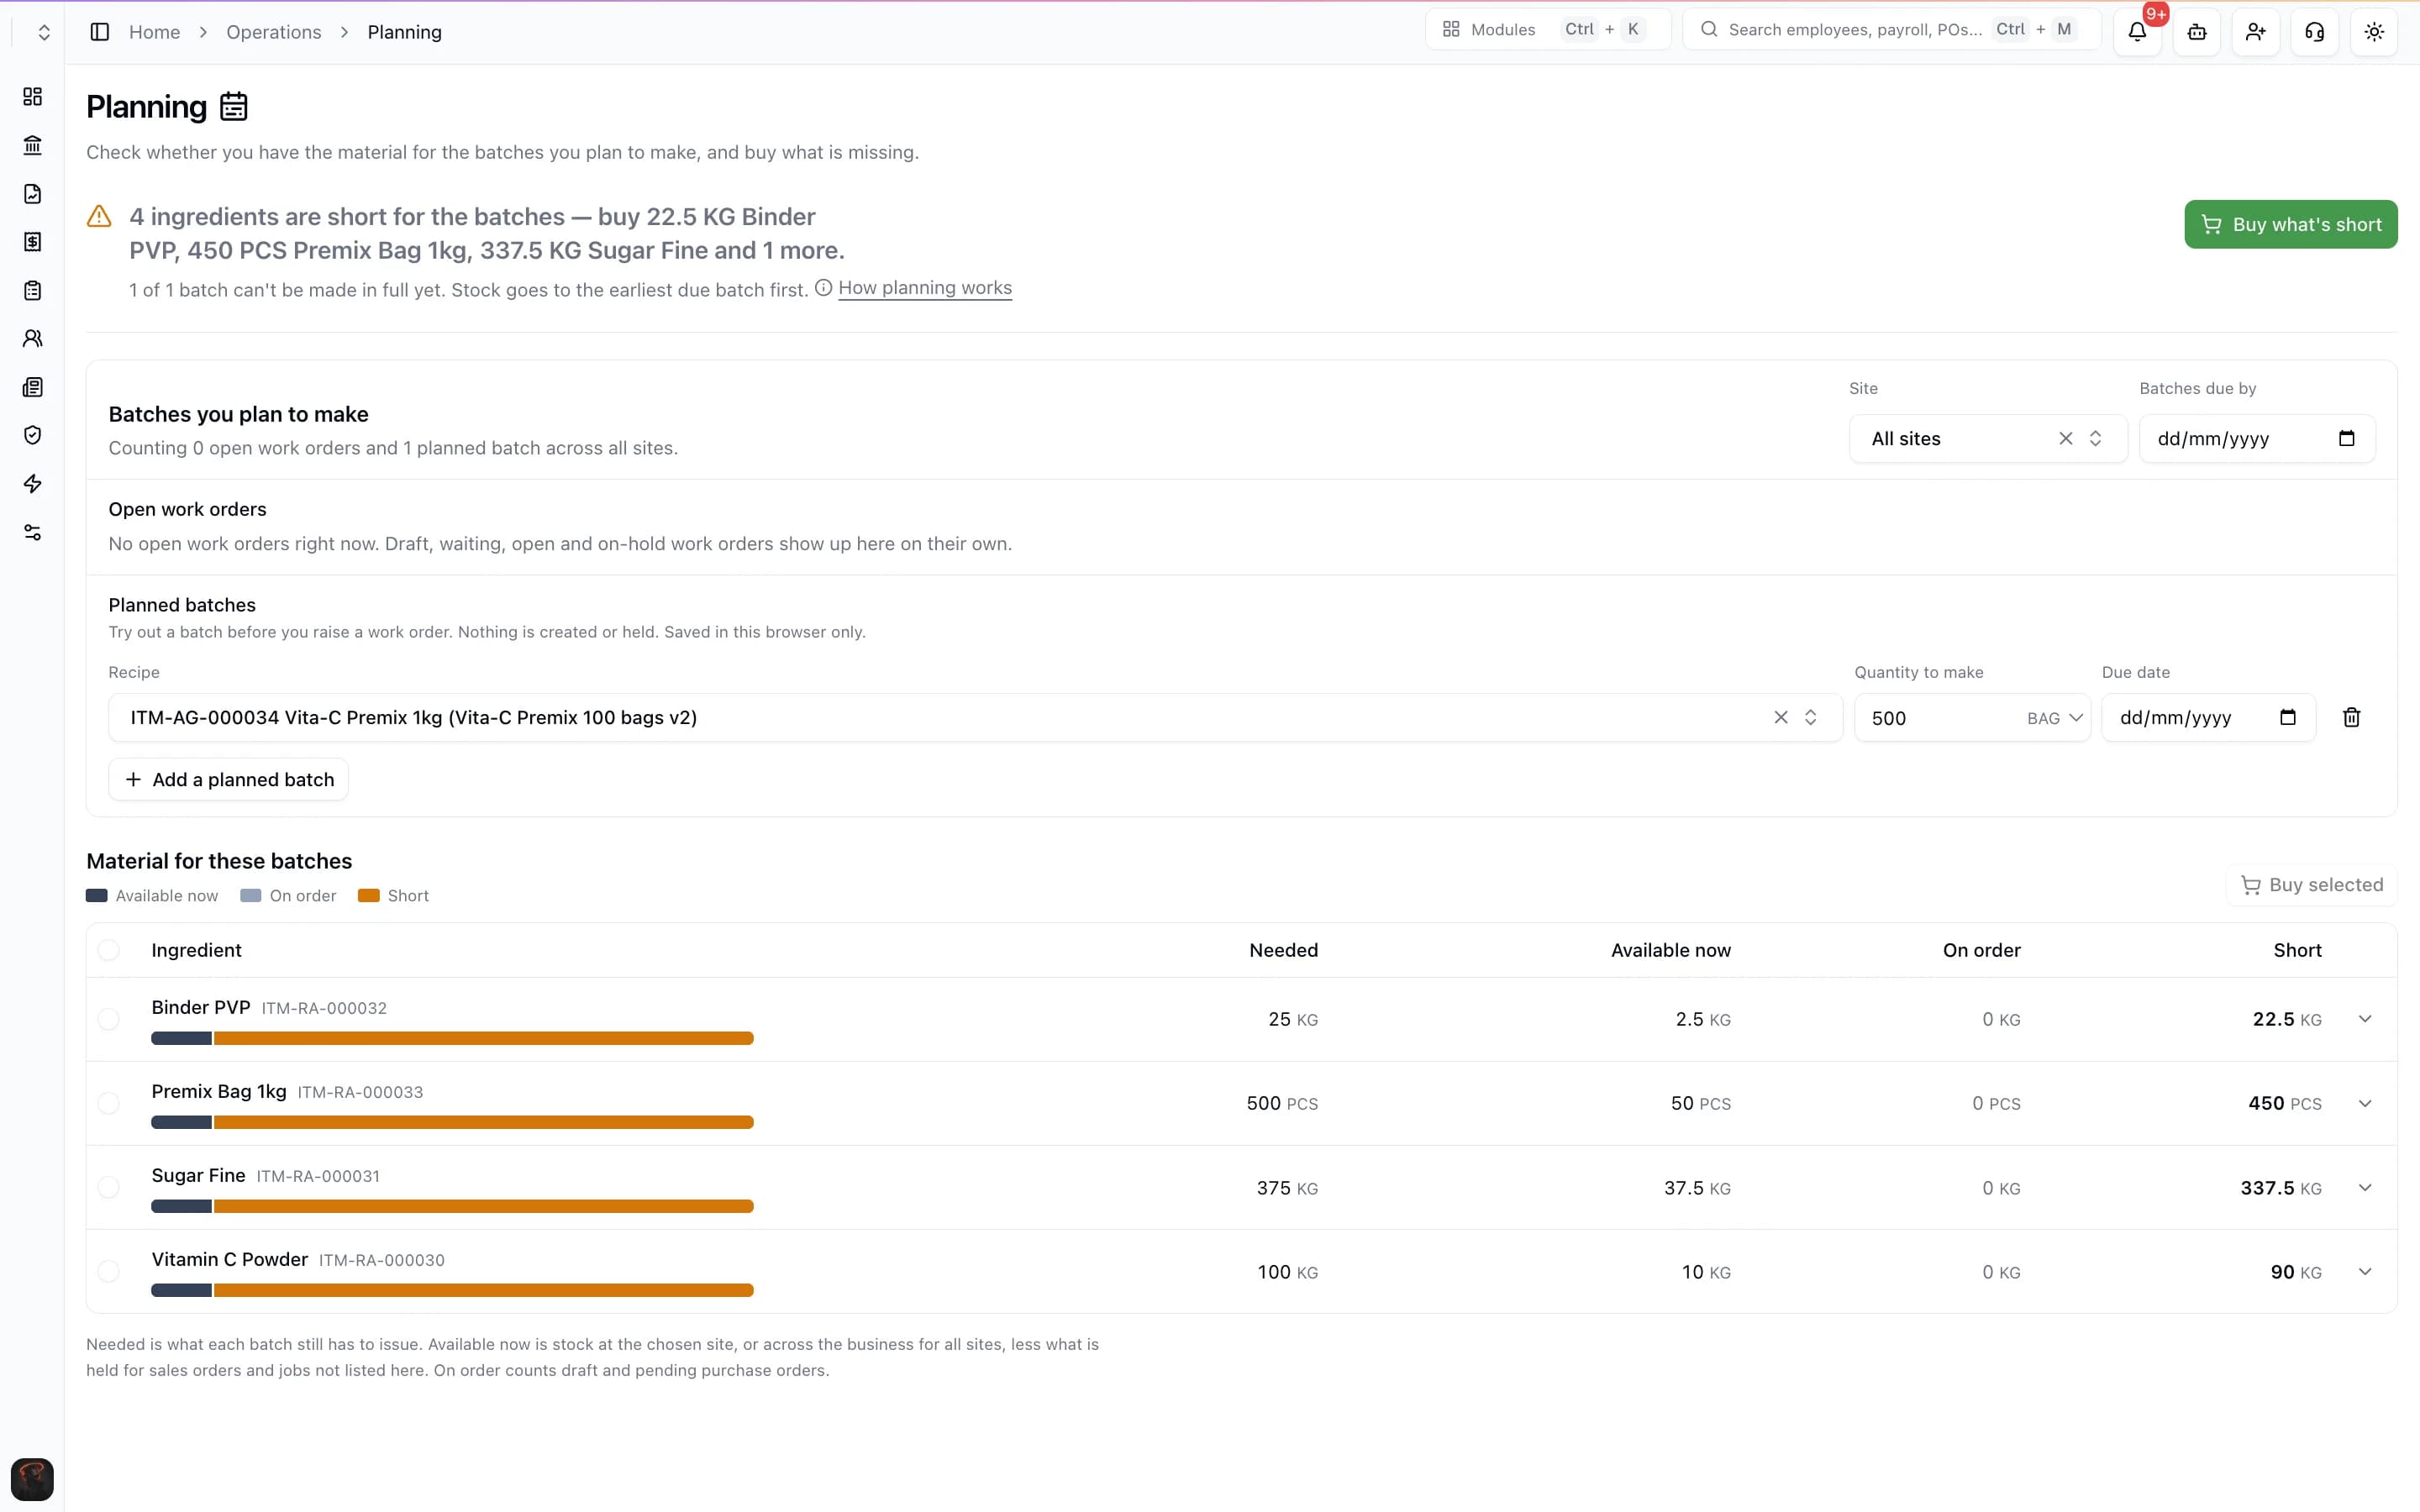This screenshot has height=1512, width=2420.
Task: Click the Buy selected button
Action: tap(2311, 885)
